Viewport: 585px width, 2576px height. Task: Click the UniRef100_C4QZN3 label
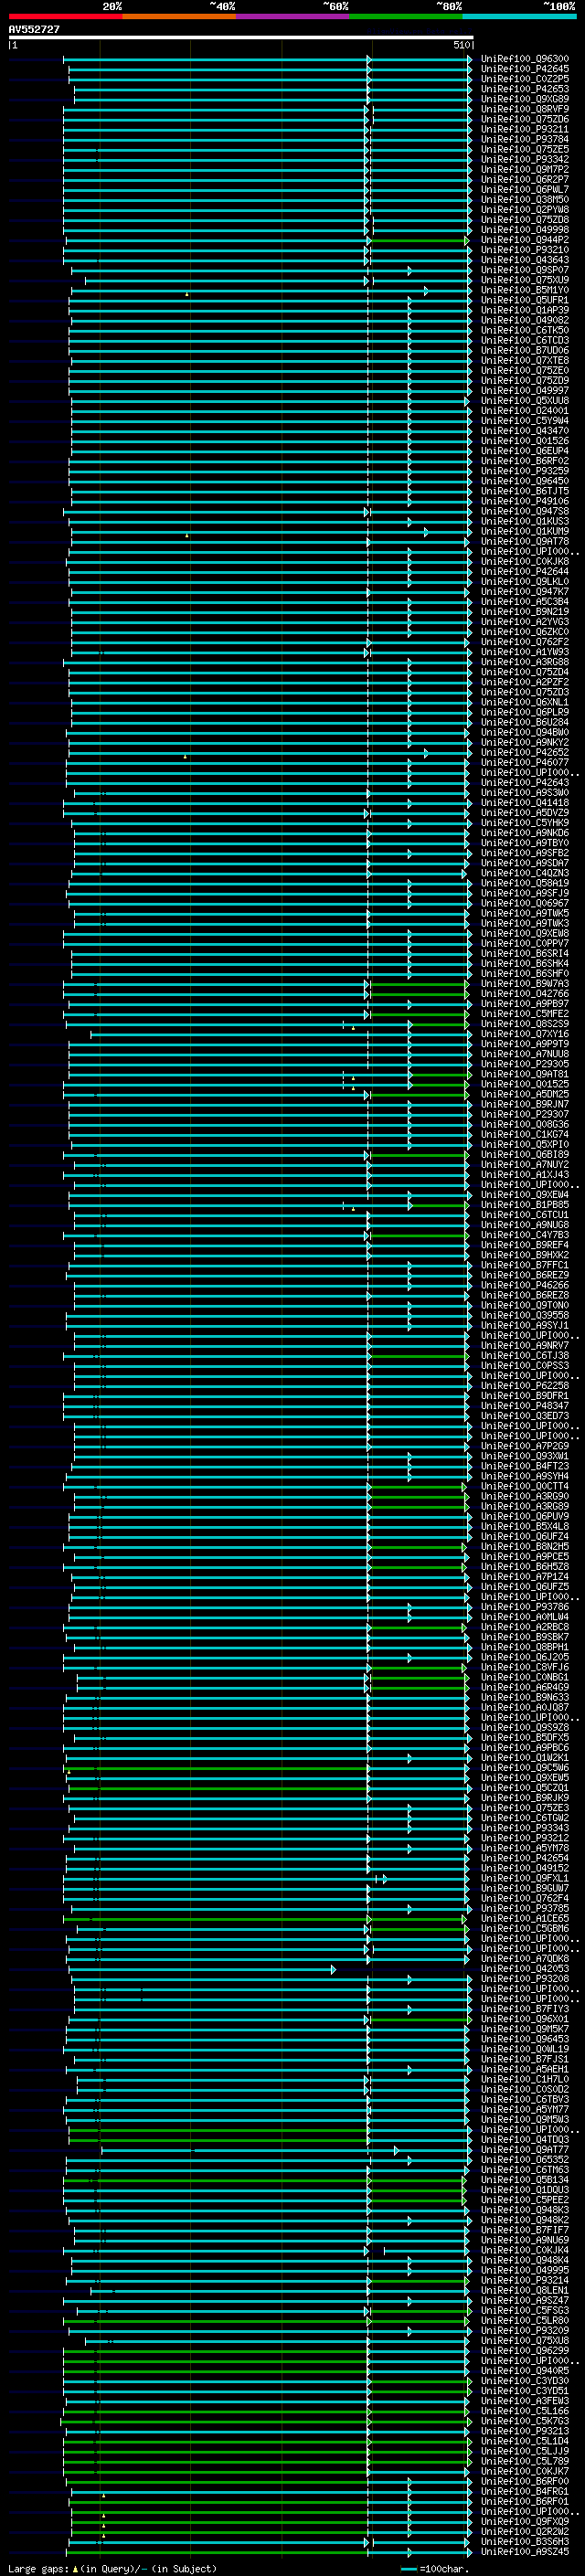click(524, 873)
